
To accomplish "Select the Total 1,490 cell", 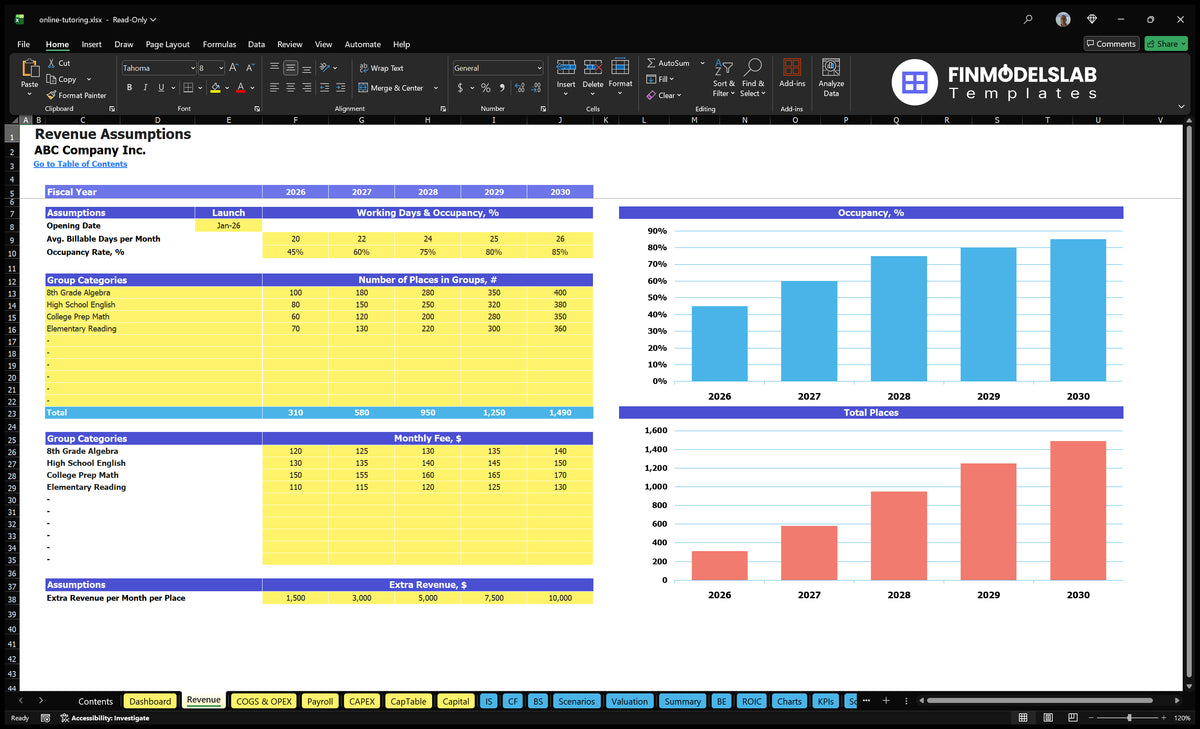I will [x=560, y=412].
